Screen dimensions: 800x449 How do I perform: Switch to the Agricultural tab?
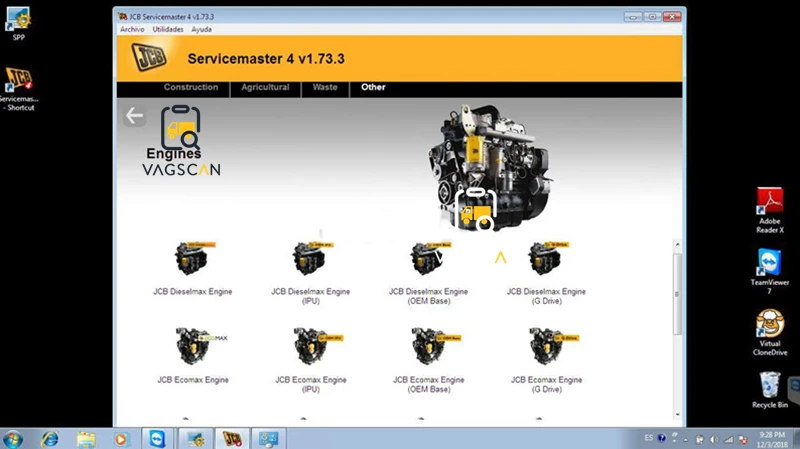pos(265,87)
